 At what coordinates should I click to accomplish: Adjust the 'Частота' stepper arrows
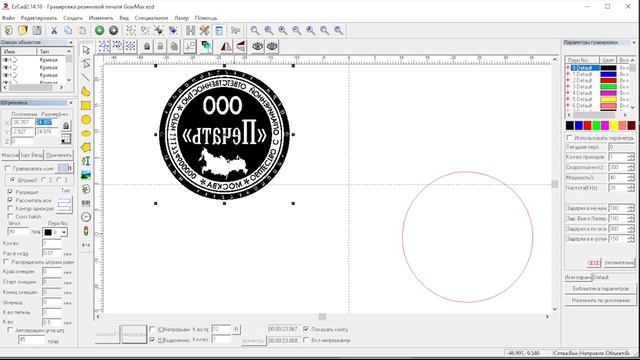[631, 188]
